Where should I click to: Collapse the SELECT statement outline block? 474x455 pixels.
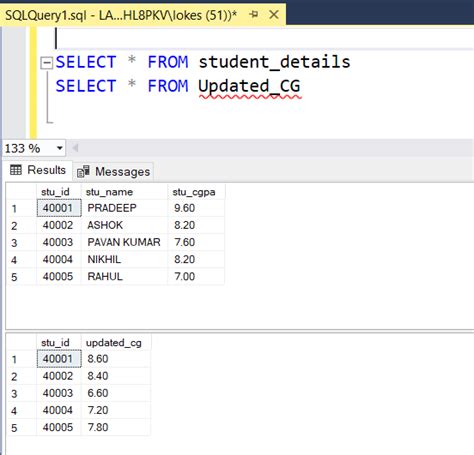click(x=46, y=63)
